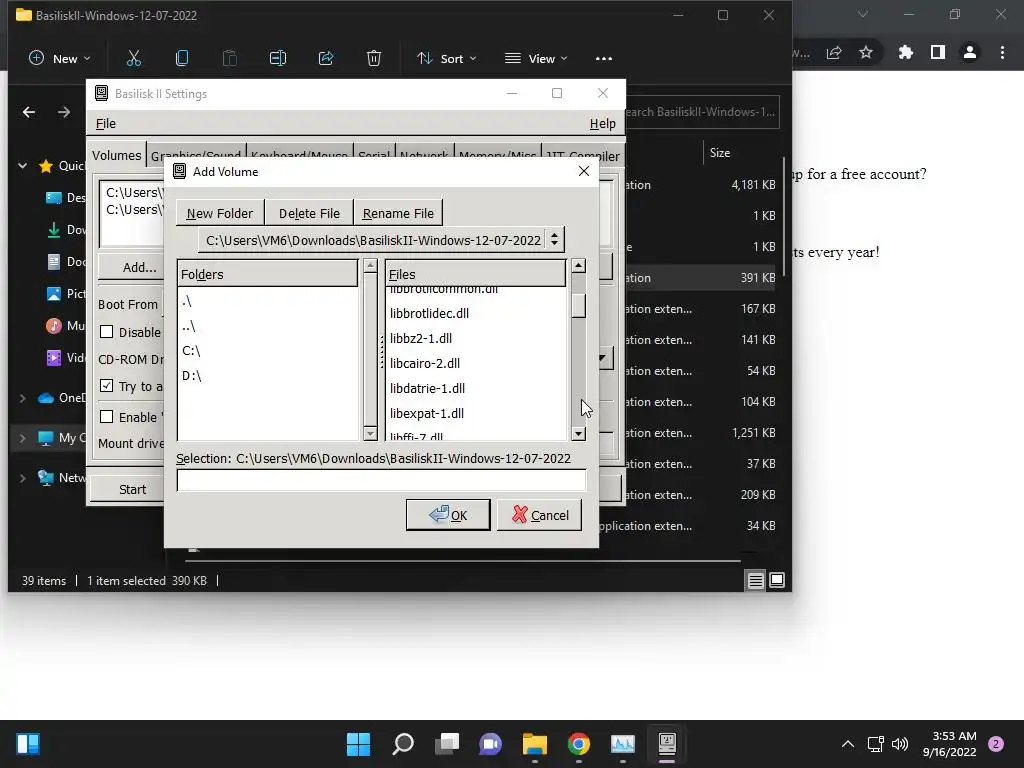Click the New Folder button
Image resolution: width=1024 pixels, height=768 pixels.
click(x=219, y=214)
